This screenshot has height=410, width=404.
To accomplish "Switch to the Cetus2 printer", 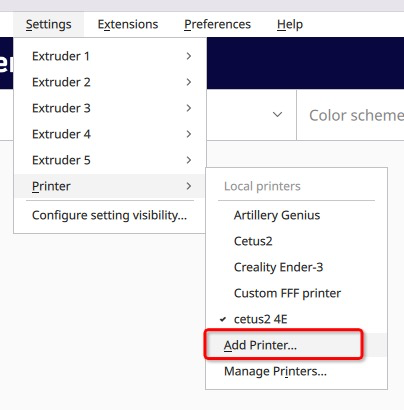I will click(296, 241).
